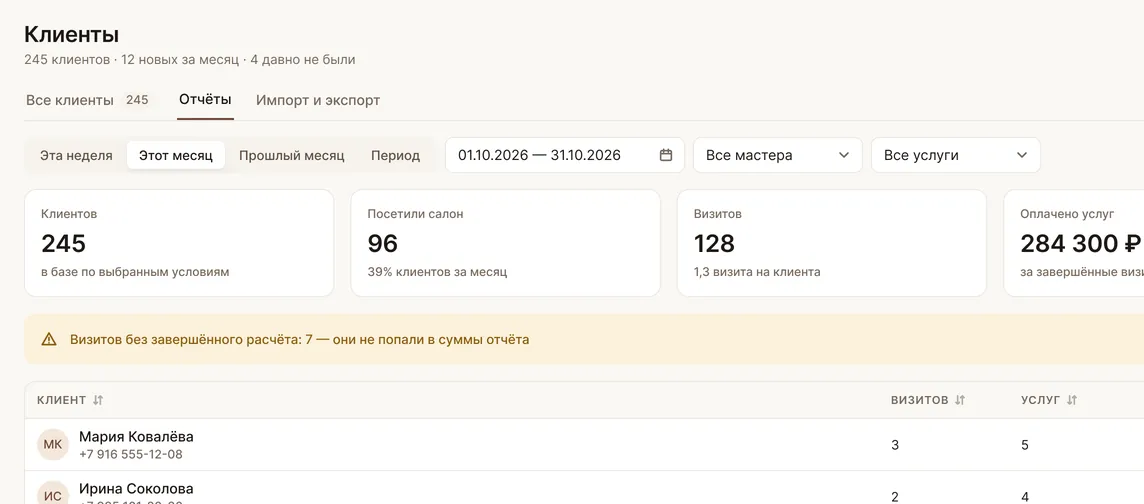Click the subtitle 12 новых за месяц
The width and height of the screenshot is (1144, 504).
tap(180, 60)
